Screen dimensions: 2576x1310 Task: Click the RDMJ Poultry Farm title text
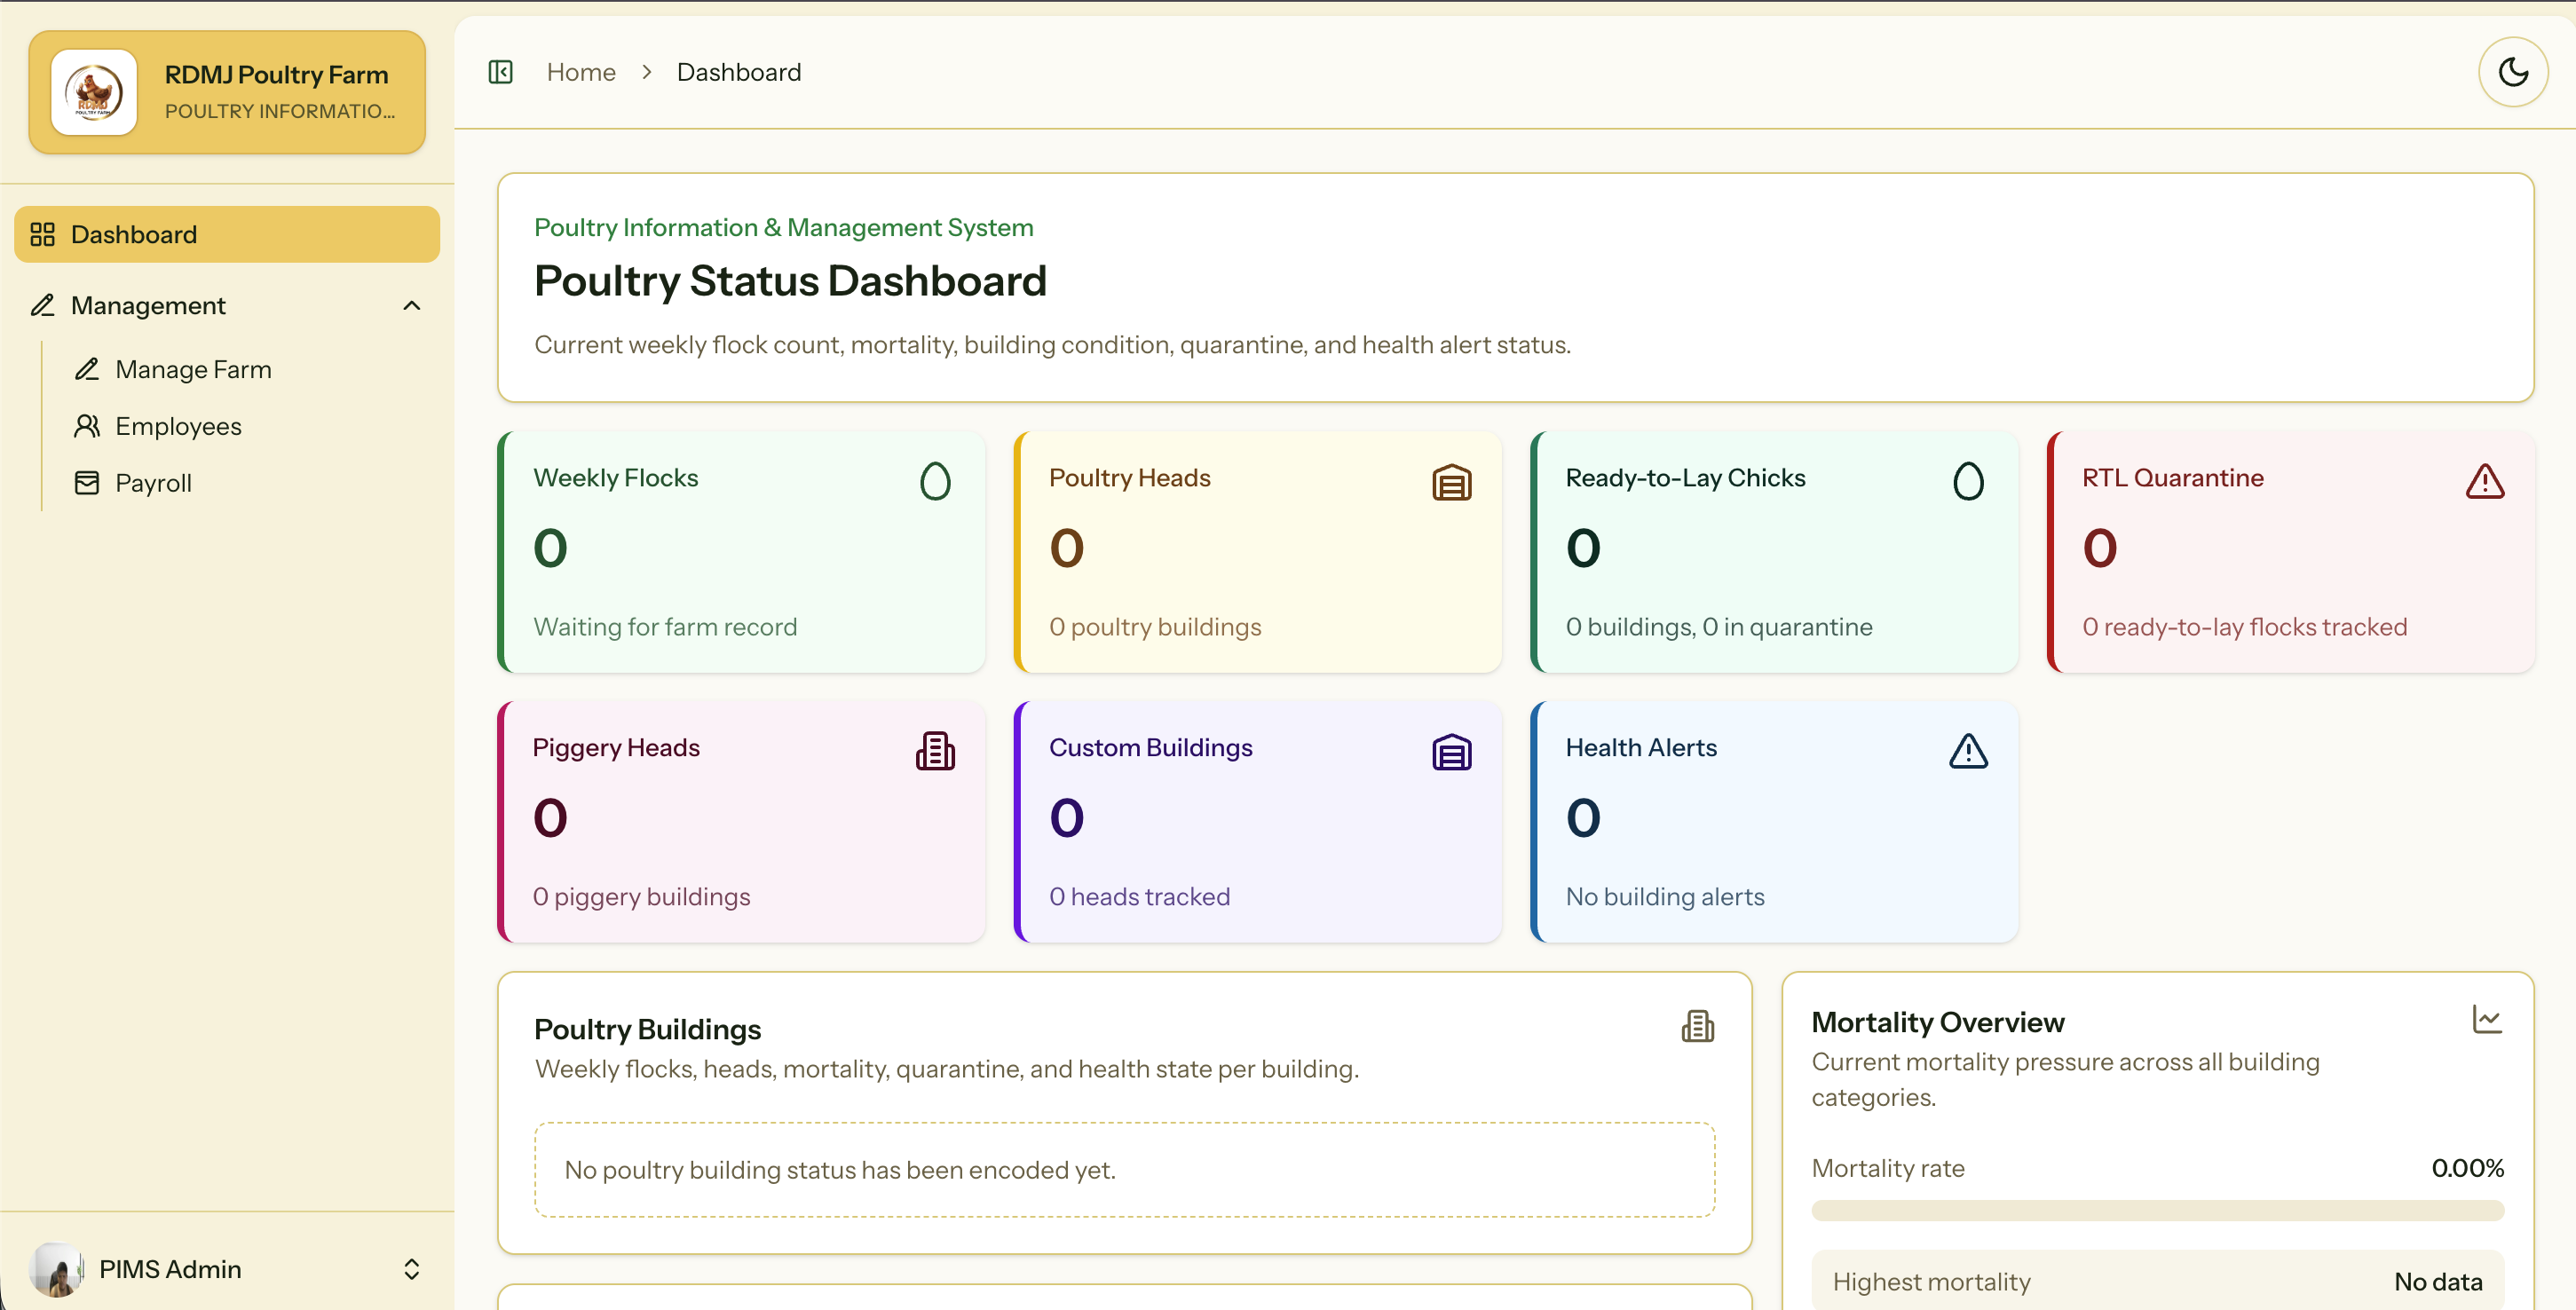pos(276,75)
